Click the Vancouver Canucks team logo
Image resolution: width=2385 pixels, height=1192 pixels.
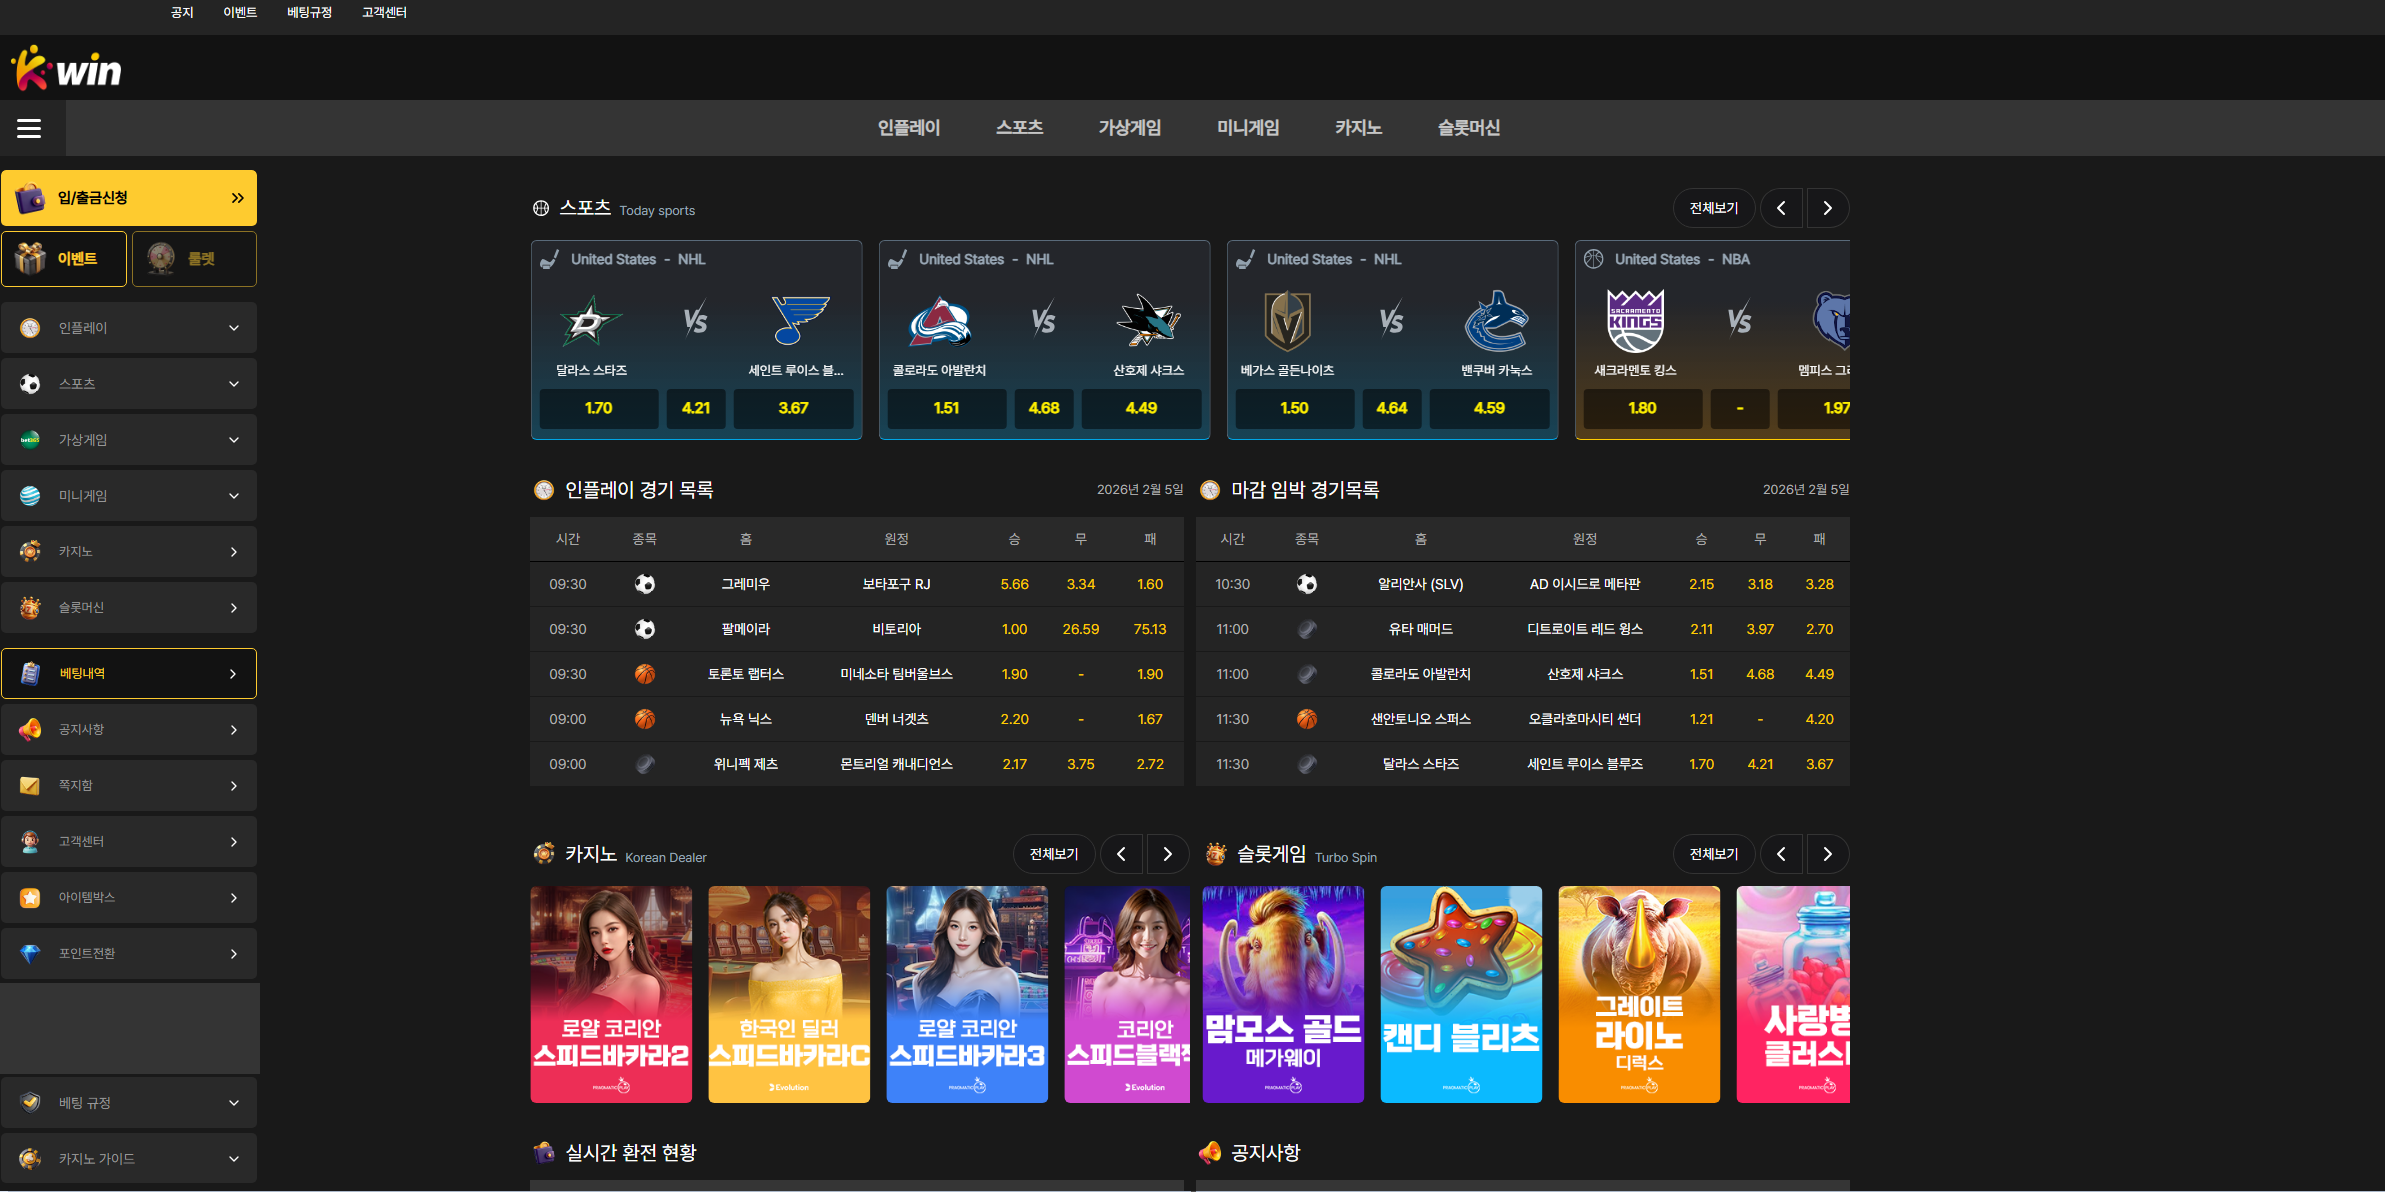(1496, 321)
